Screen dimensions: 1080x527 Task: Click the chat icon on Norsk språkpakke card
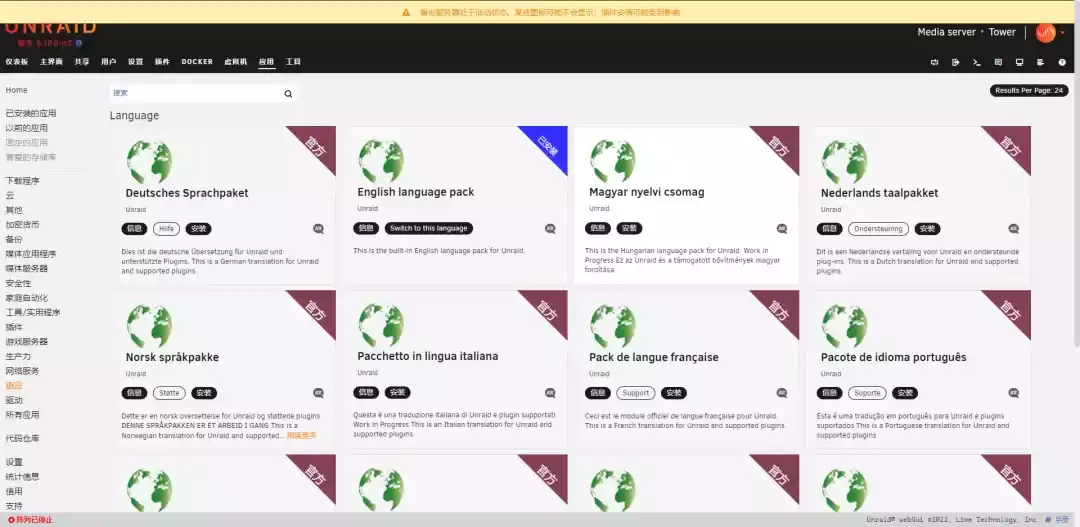point(318,393)
